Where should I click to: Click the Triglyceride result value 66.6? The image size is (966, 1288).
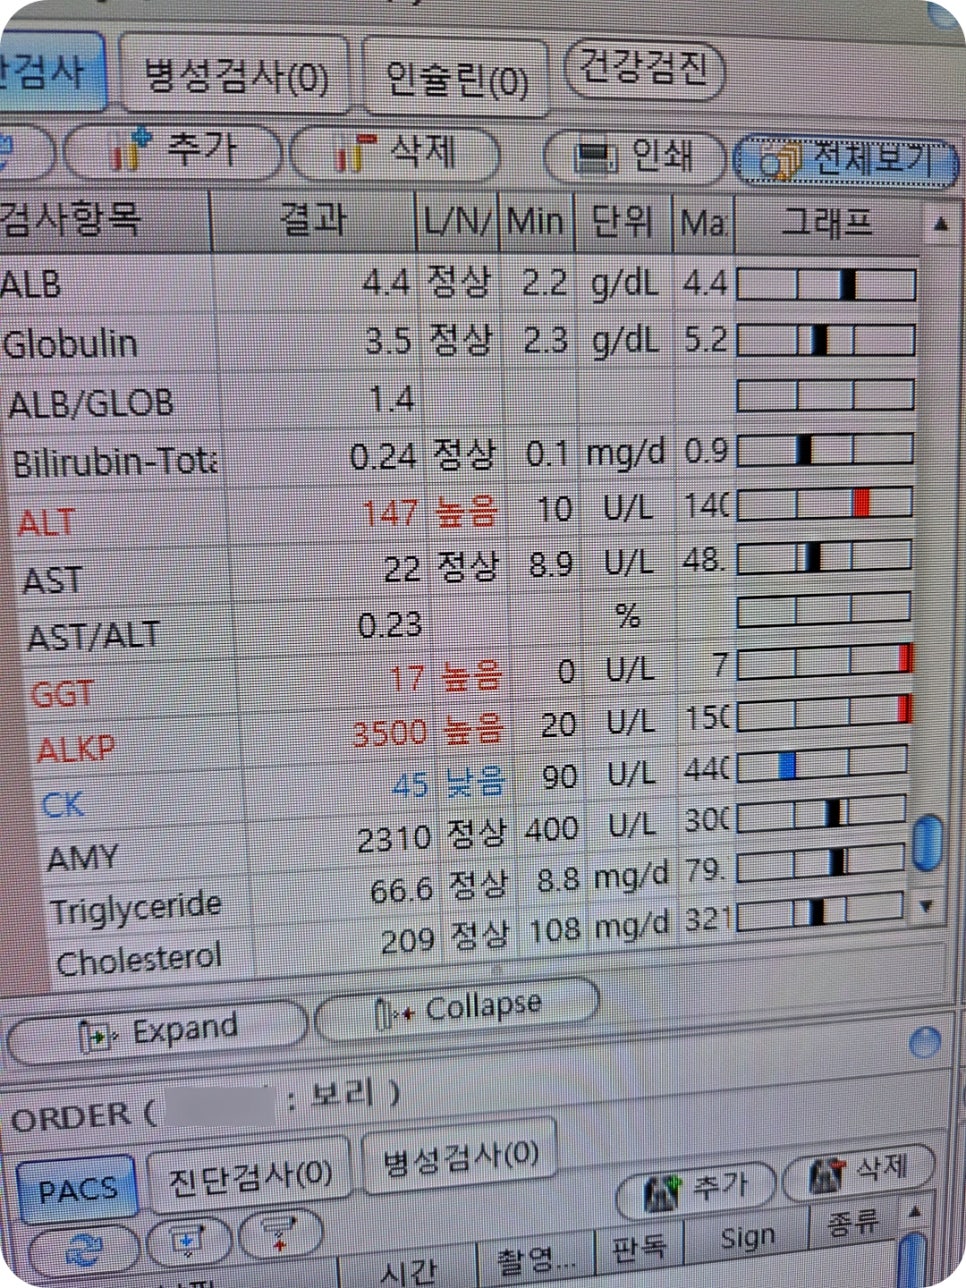click(401, 890)
